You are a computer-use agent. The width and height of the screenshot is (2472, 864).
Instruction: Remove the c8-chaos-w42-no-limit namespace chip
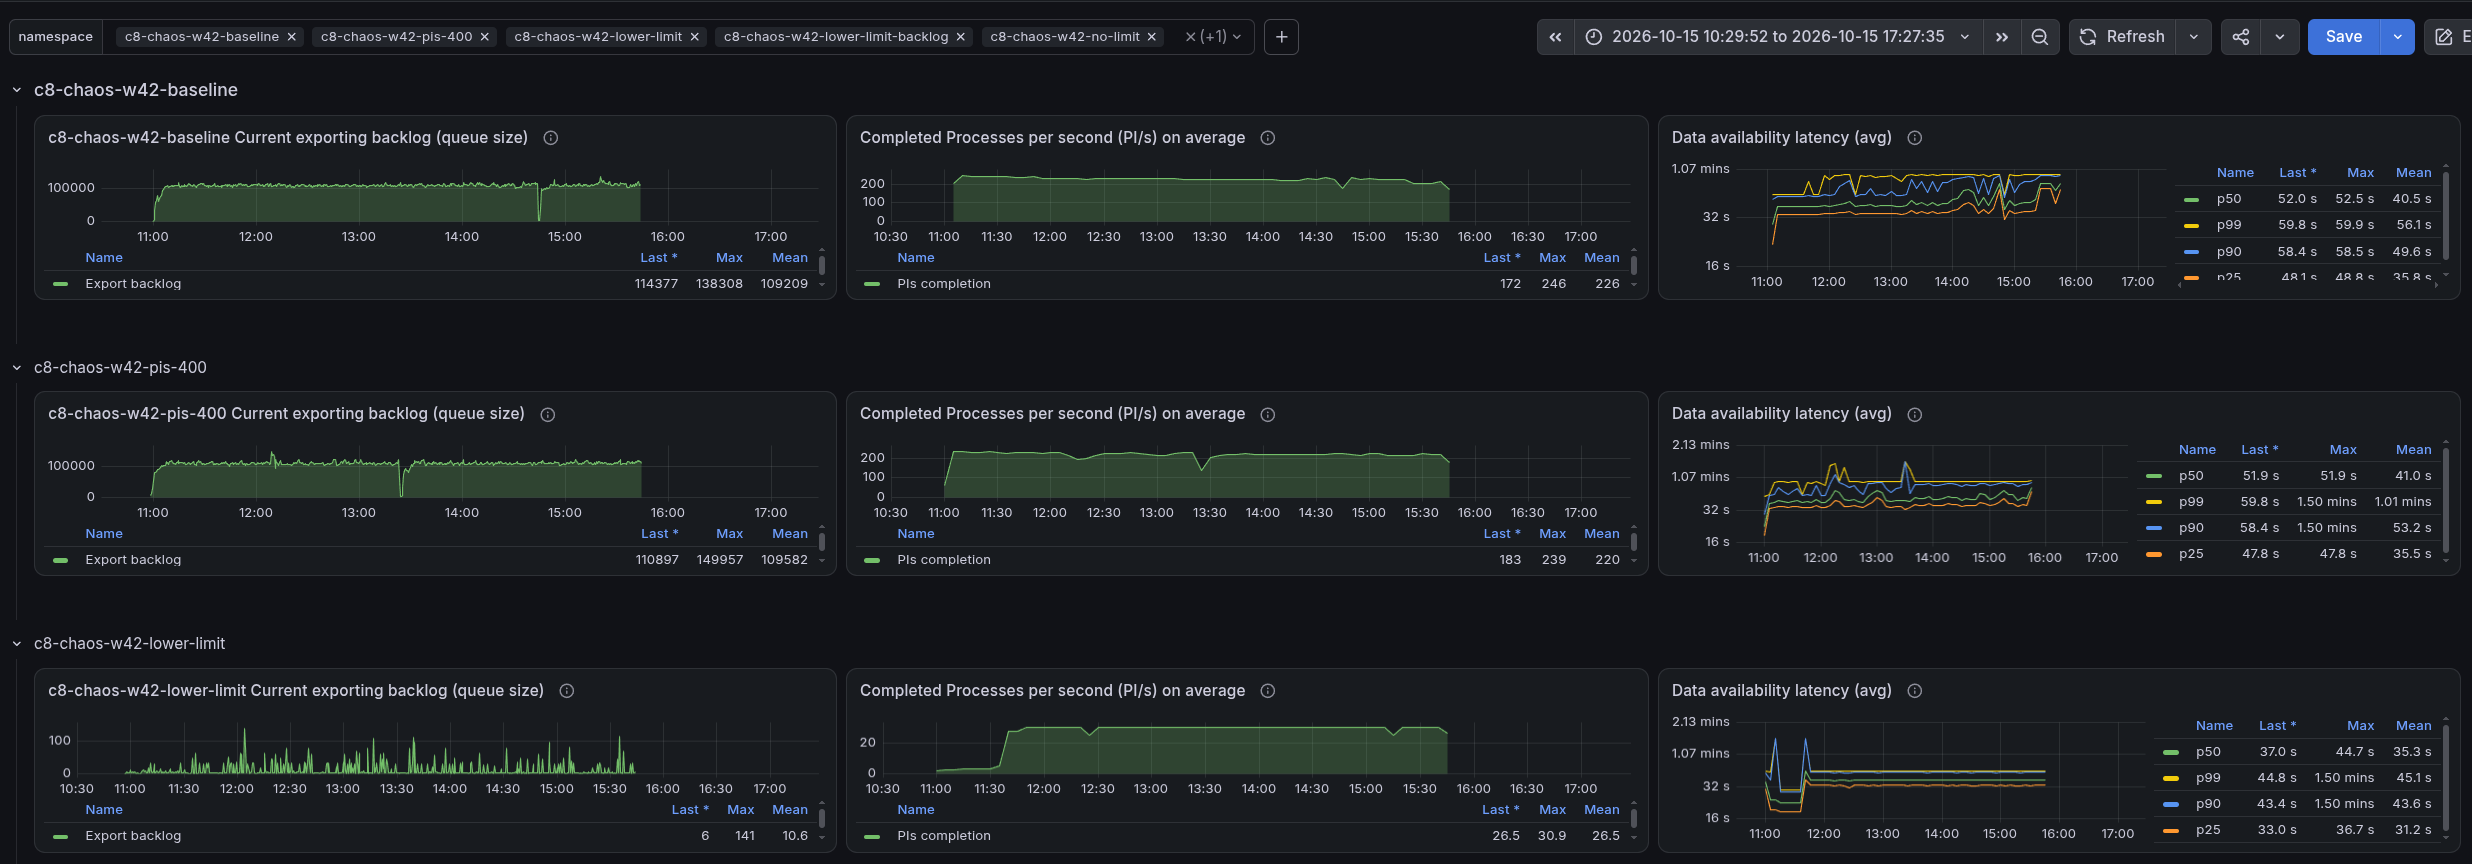(1152, 37)
